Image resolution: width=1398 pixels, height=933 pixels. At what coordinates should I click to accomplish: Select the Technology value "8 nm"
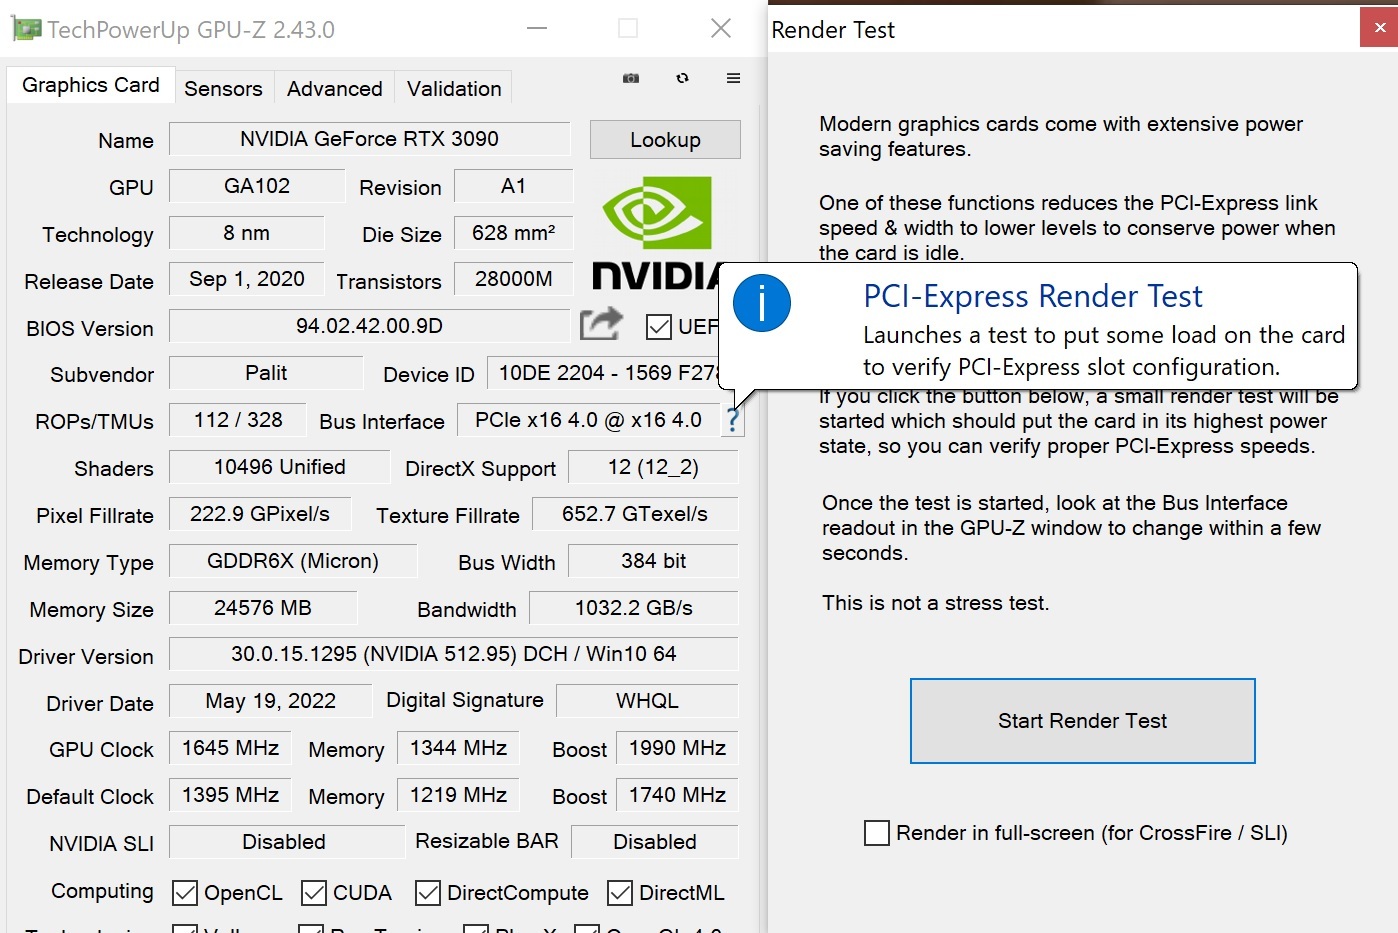246,233
